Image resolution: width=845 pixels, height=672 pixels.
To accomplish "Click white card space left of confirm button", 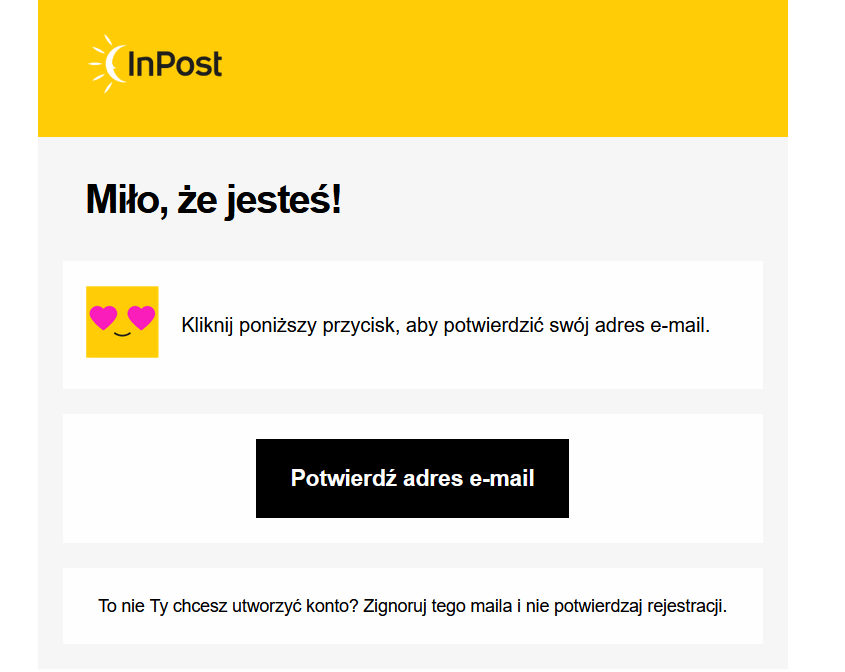I will pyautogui.click(x=158, y=478).
